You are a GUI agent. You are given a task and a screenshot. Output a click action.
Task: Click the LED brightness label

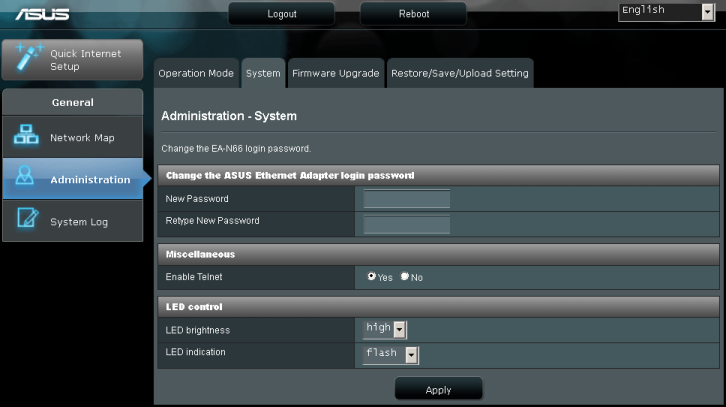coord(198,330)
